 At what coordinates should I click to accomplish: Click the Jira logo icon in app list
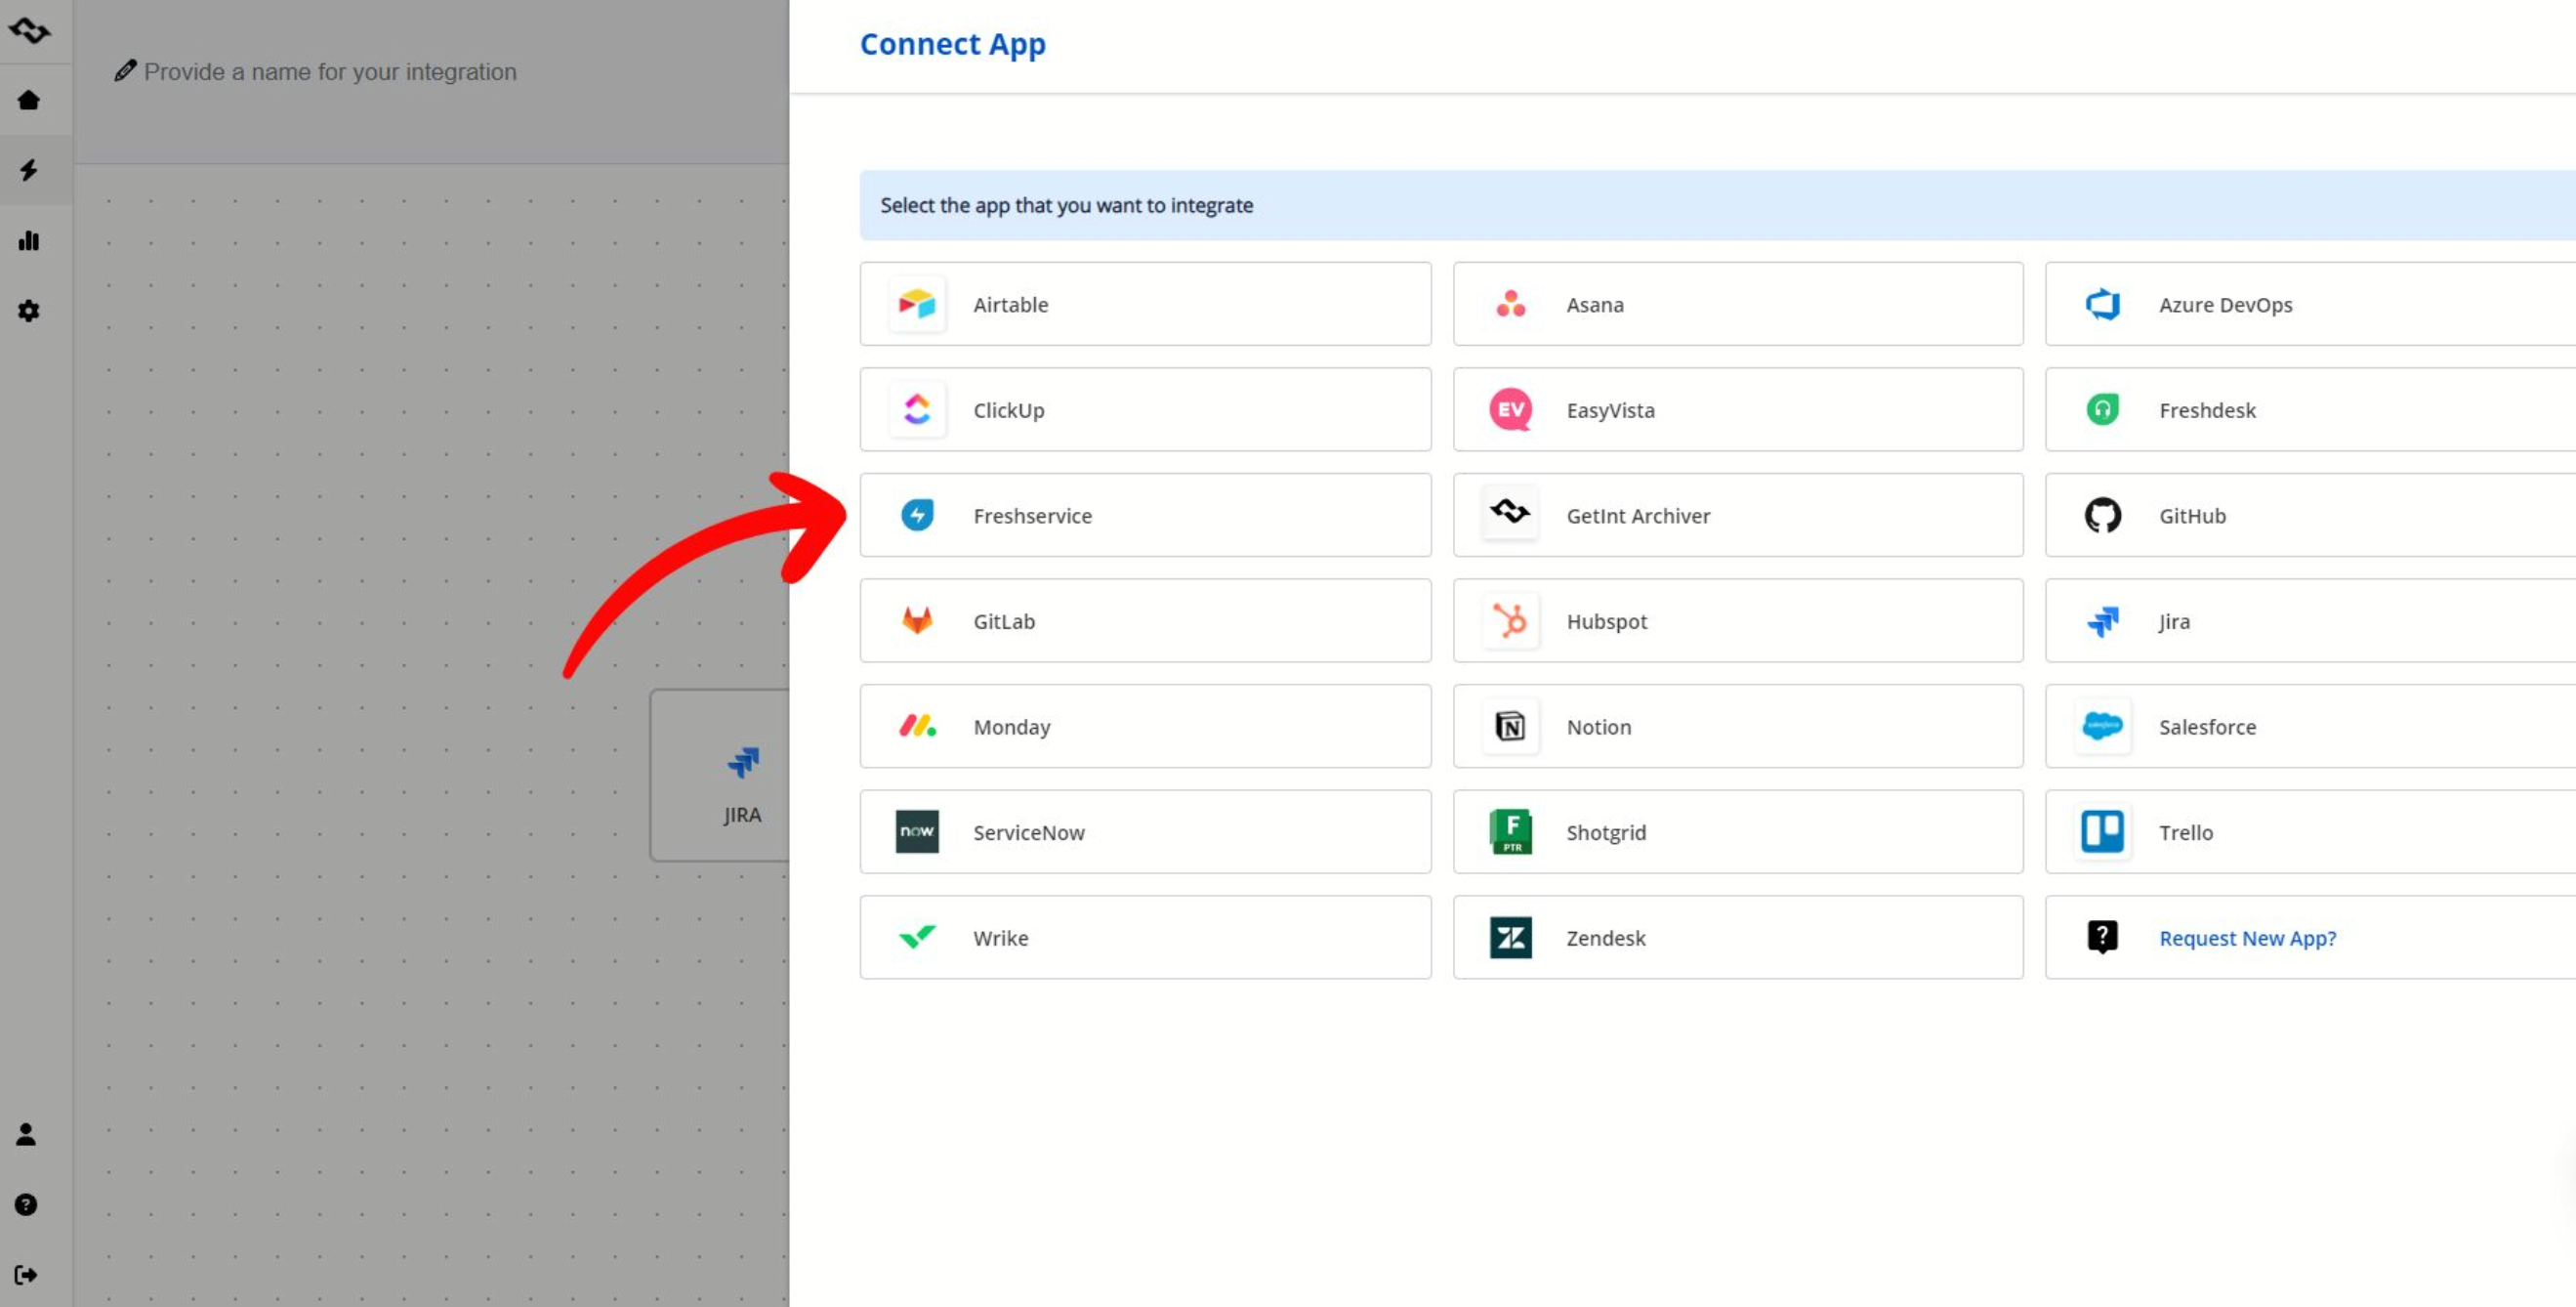click(2103, 621)
